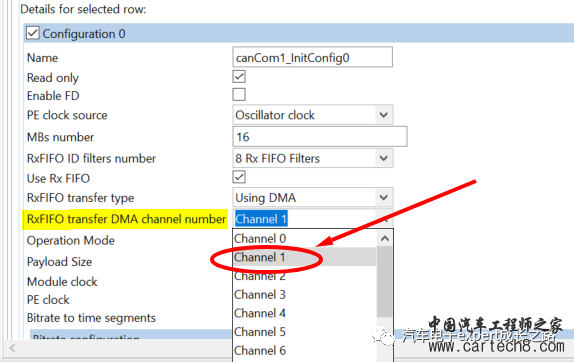Click the dropdown list scrollbar thumb
Viewport: 574px width, 362px height.
click(384, 282)
